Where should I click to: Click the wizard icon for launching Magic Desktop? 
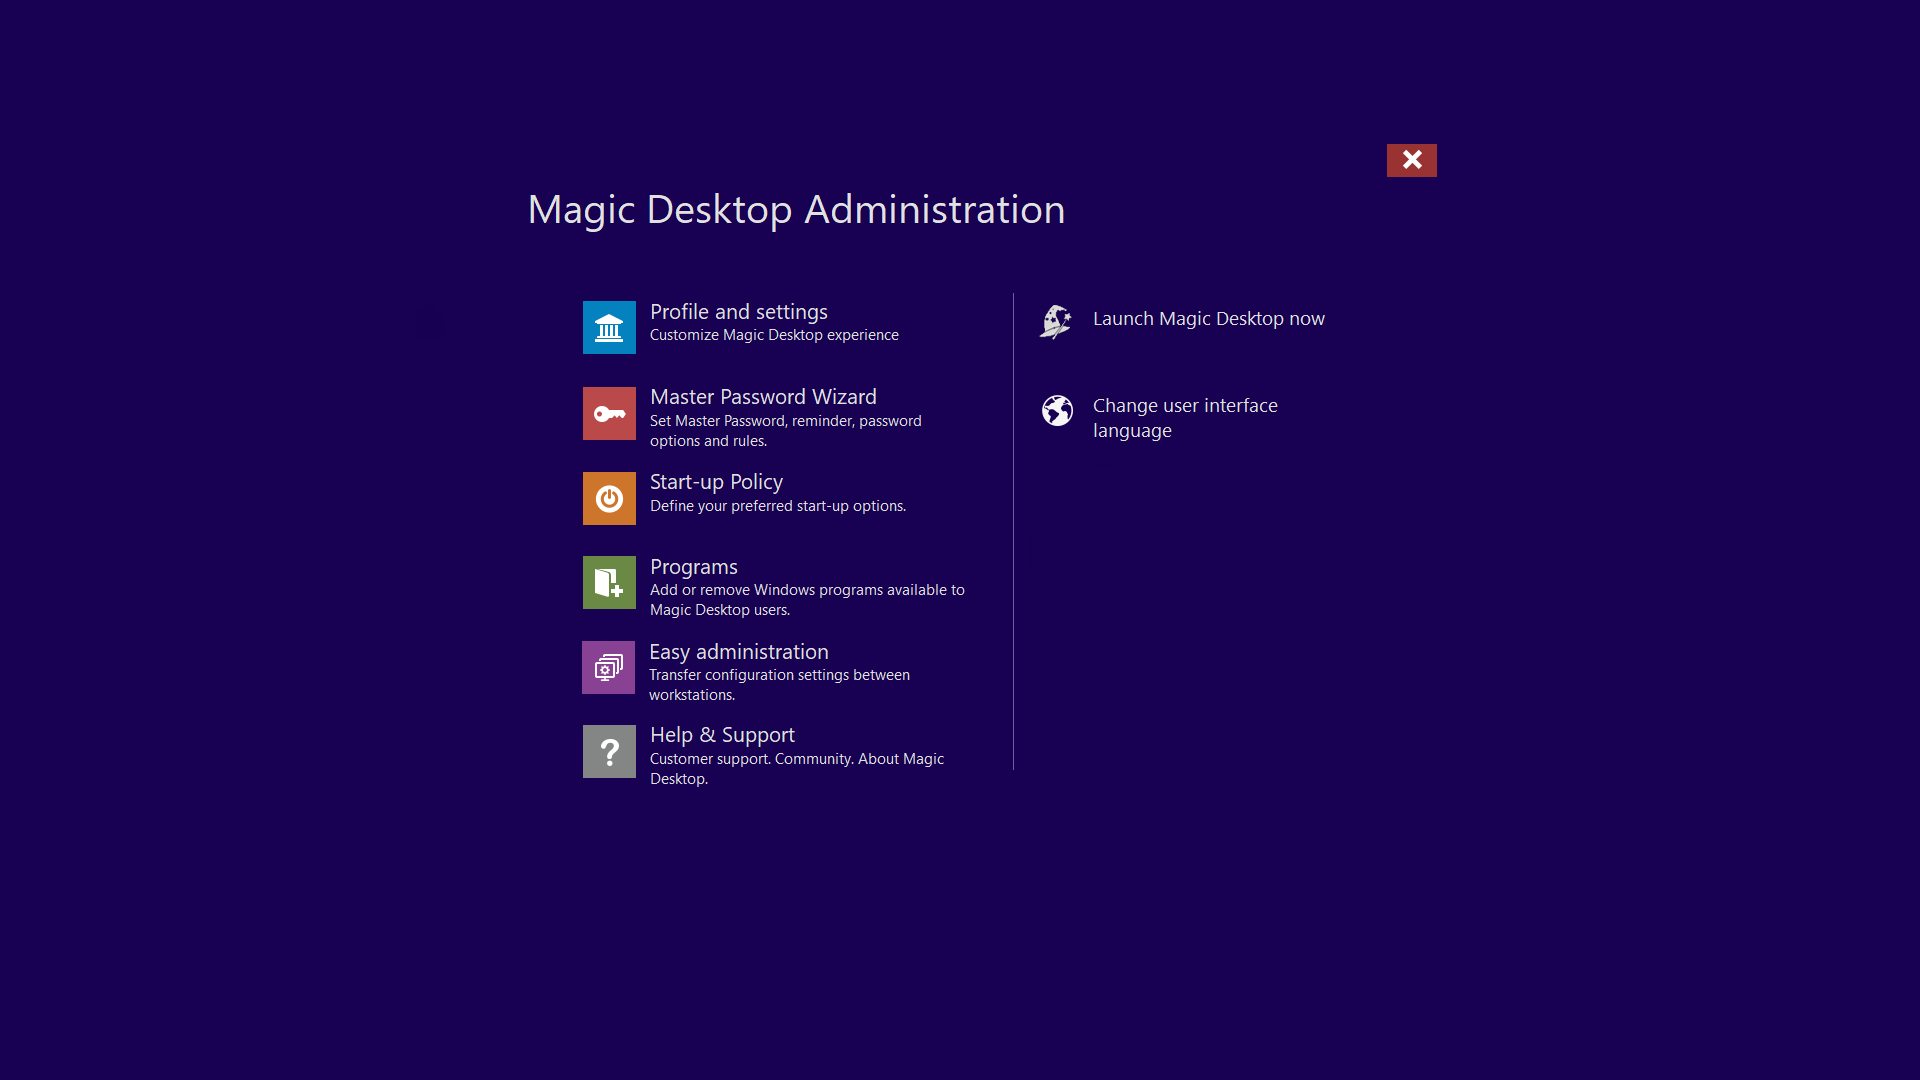(1056, 322)
